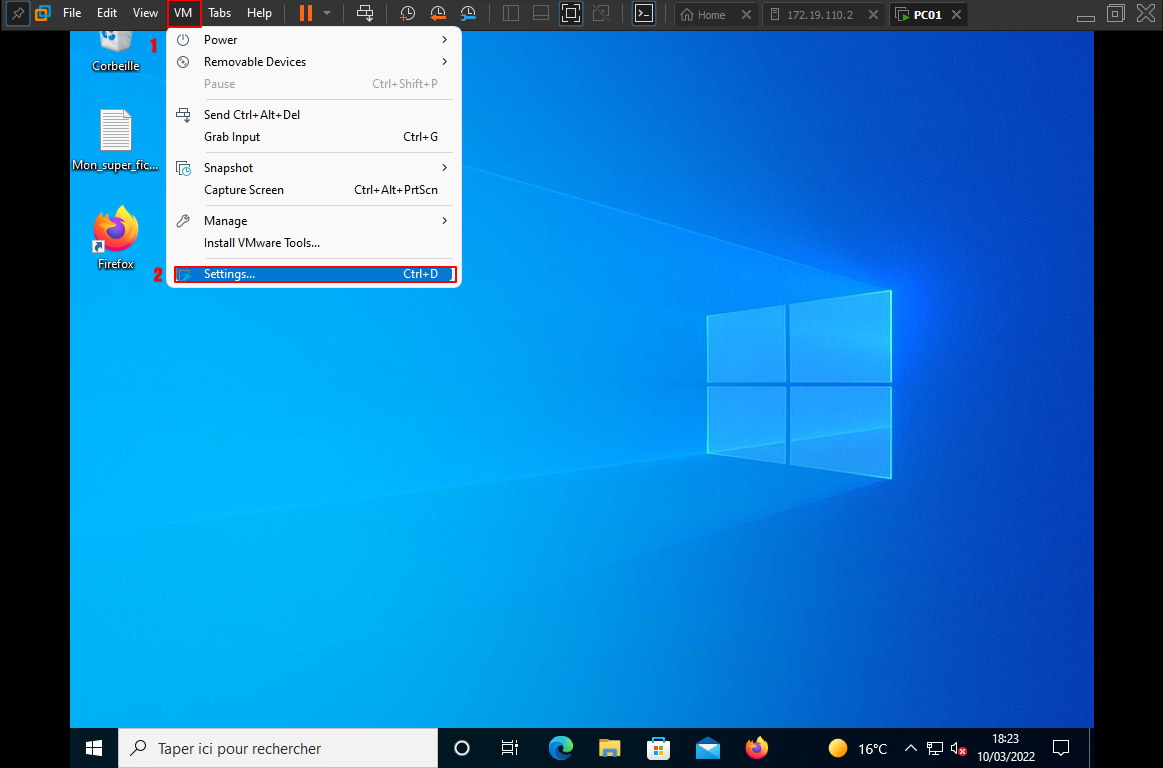Viewport: 1163px width, 768px height.
Task: Toggle the pin icon in the top-left corner
Action: pos(17,14)
